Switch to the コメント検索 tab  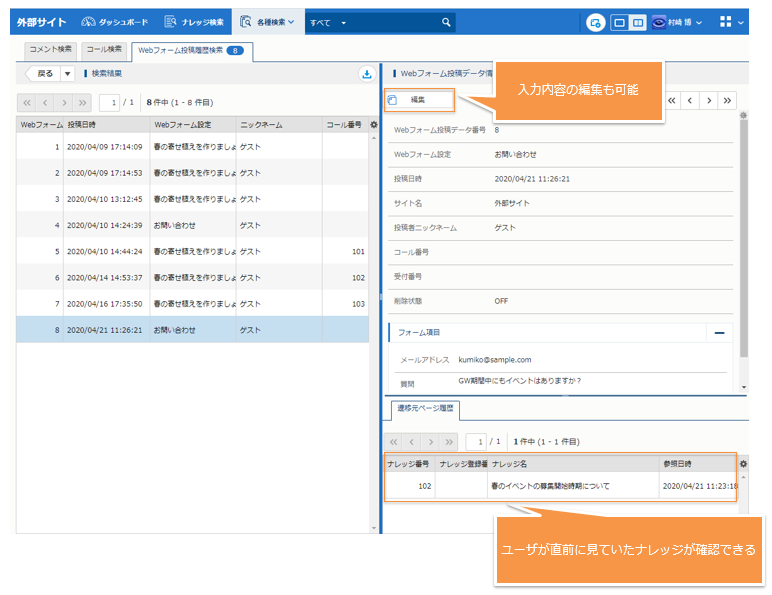click(50, 48)
